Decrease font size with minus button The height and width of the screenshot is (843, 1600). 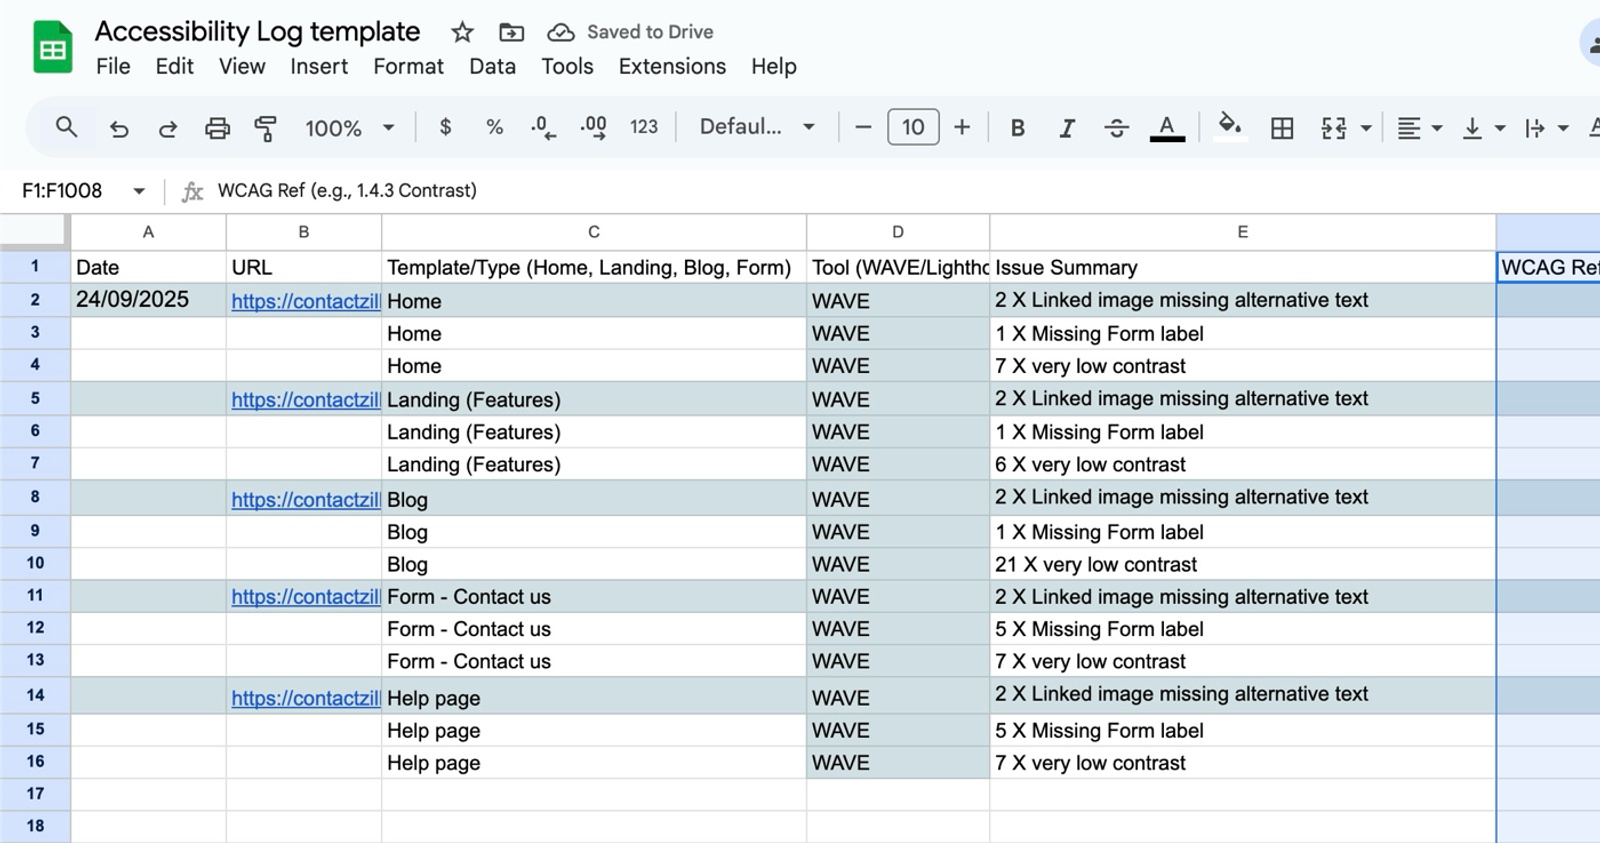[x=864, y=127]
